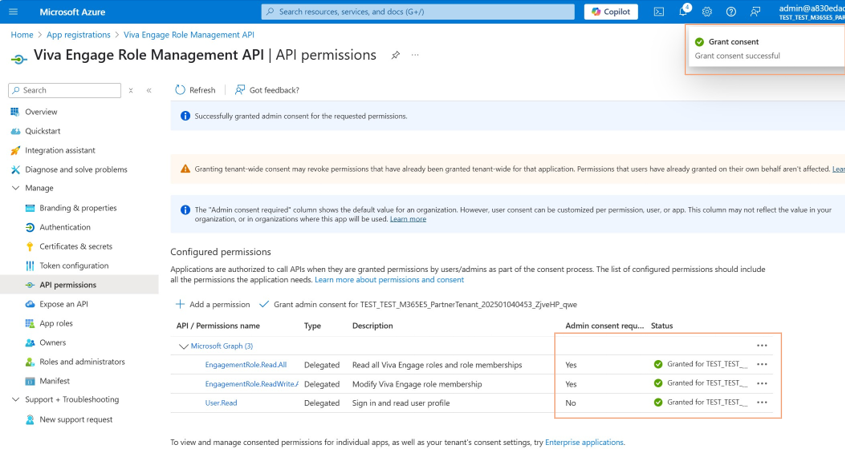Select API permissions in sidebar
This screenshot has width=845, height=453.
point(67,285)
